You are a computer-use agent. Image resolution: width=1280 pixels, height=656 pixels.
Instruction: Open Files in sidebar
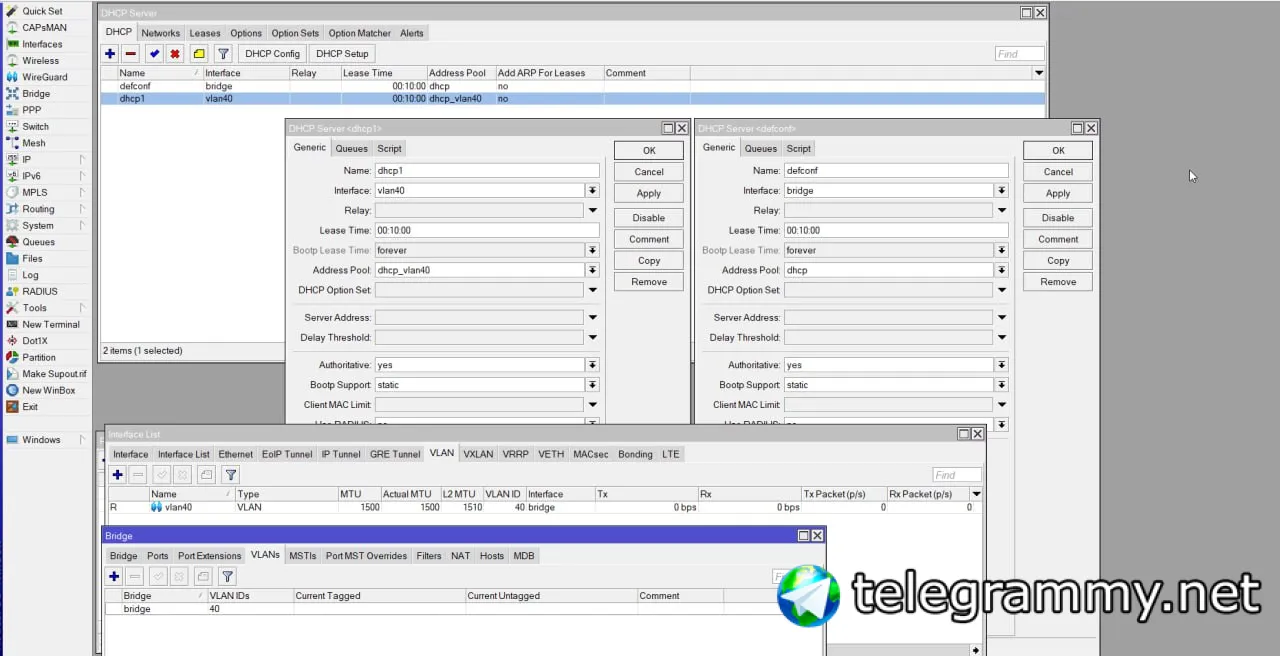(x=32, y=258)
